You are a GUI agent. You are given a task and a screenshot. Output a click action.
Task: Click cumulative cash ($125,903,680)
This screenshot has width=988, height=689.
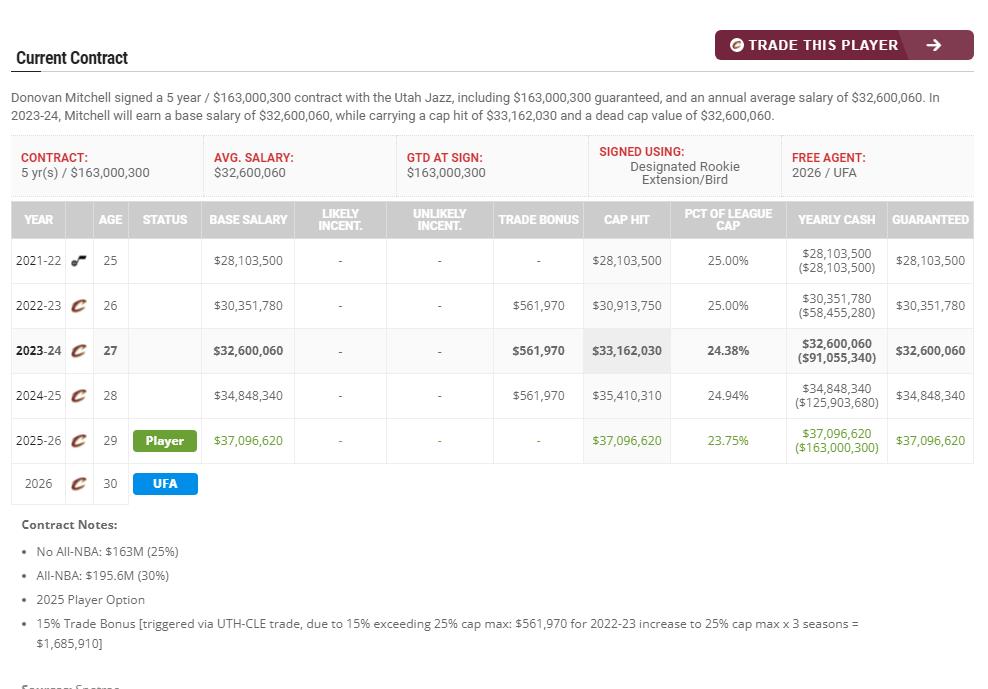837,403
